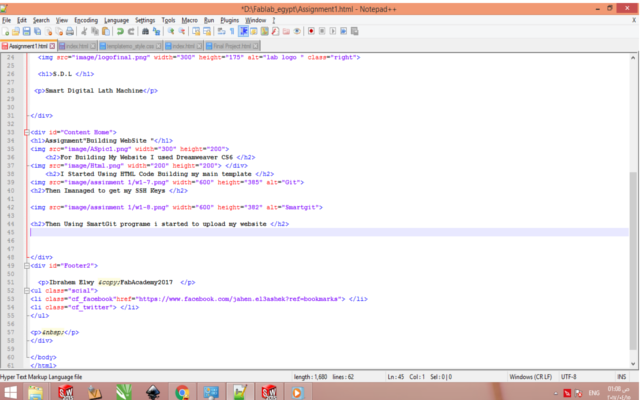Viewport: 640px width, 400px height.
Task: Open the Plugins menu
Action: point(229,20)
